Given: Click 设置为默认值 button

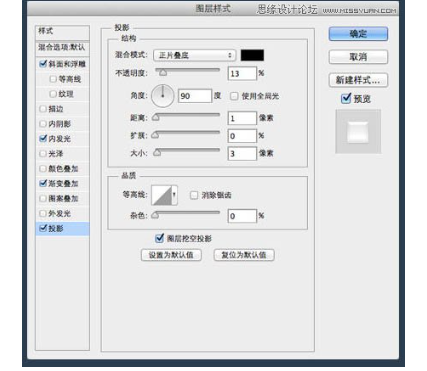Looking at the screenshot, I should tap(171, 255).
